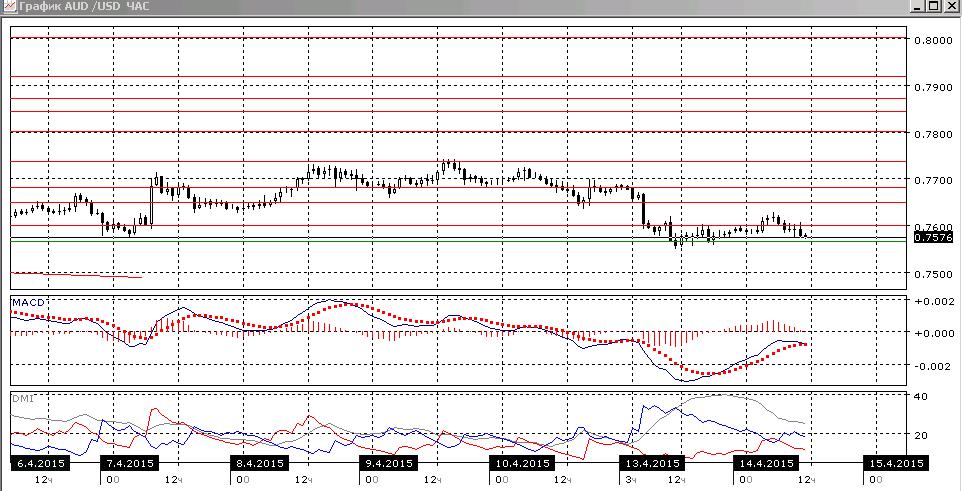Screen dimensions: 962x491
Task: Select the 15.4.2015 date marker
Action: 894,463
